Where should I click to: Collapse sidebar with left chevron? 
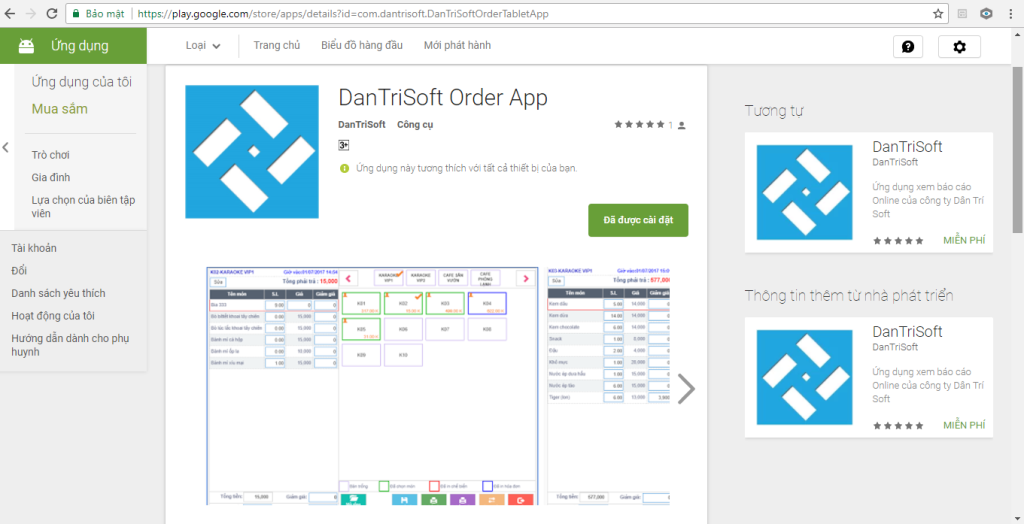(x=6, y=148)
